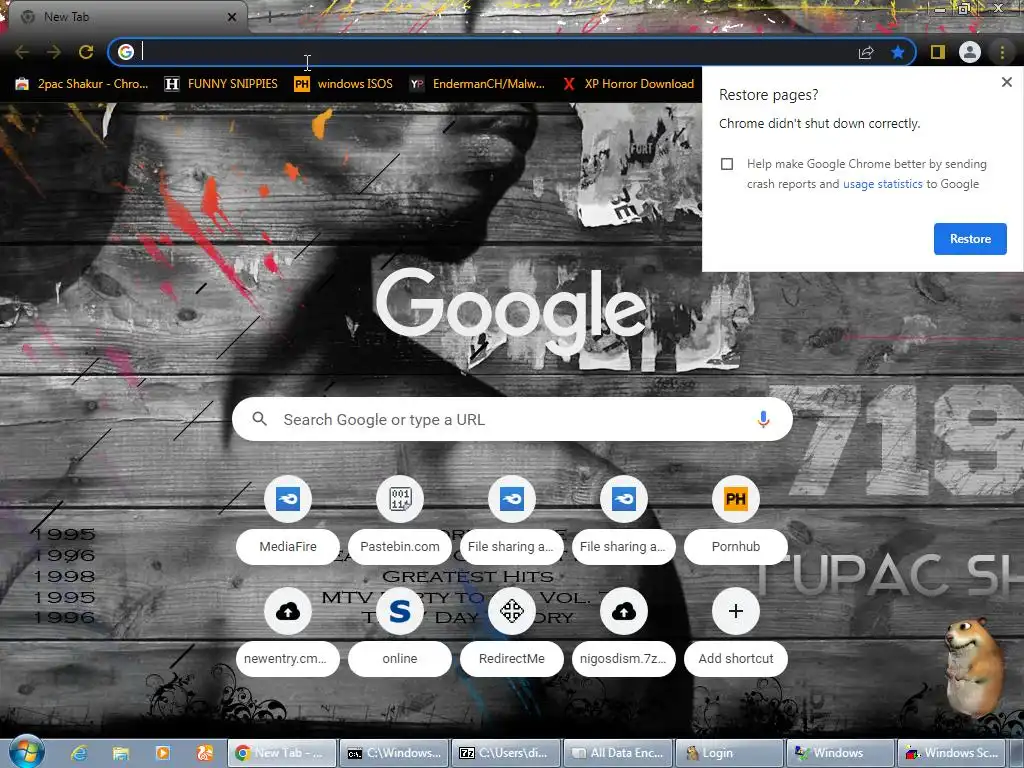1024x768 pixels.
Task: Close the Restore pages popup
Action: point(1006,82)
